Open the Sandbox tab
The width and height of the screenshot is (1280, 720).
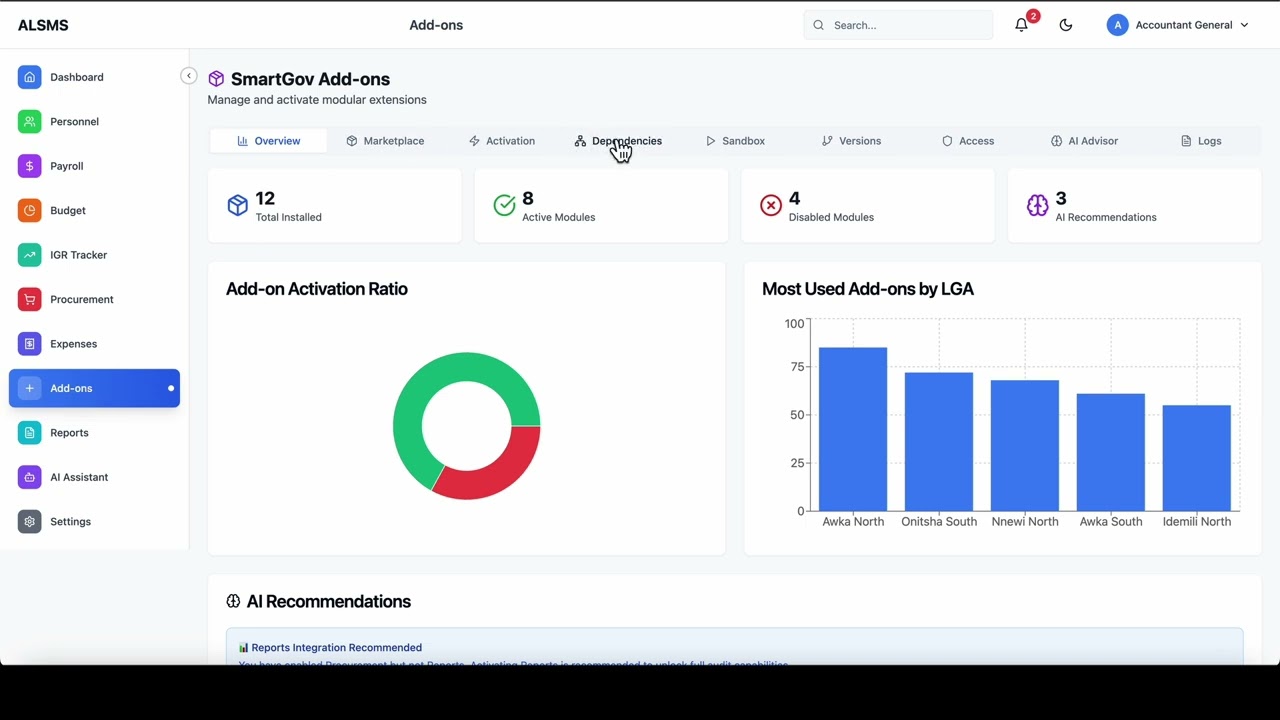pos(735,141)
